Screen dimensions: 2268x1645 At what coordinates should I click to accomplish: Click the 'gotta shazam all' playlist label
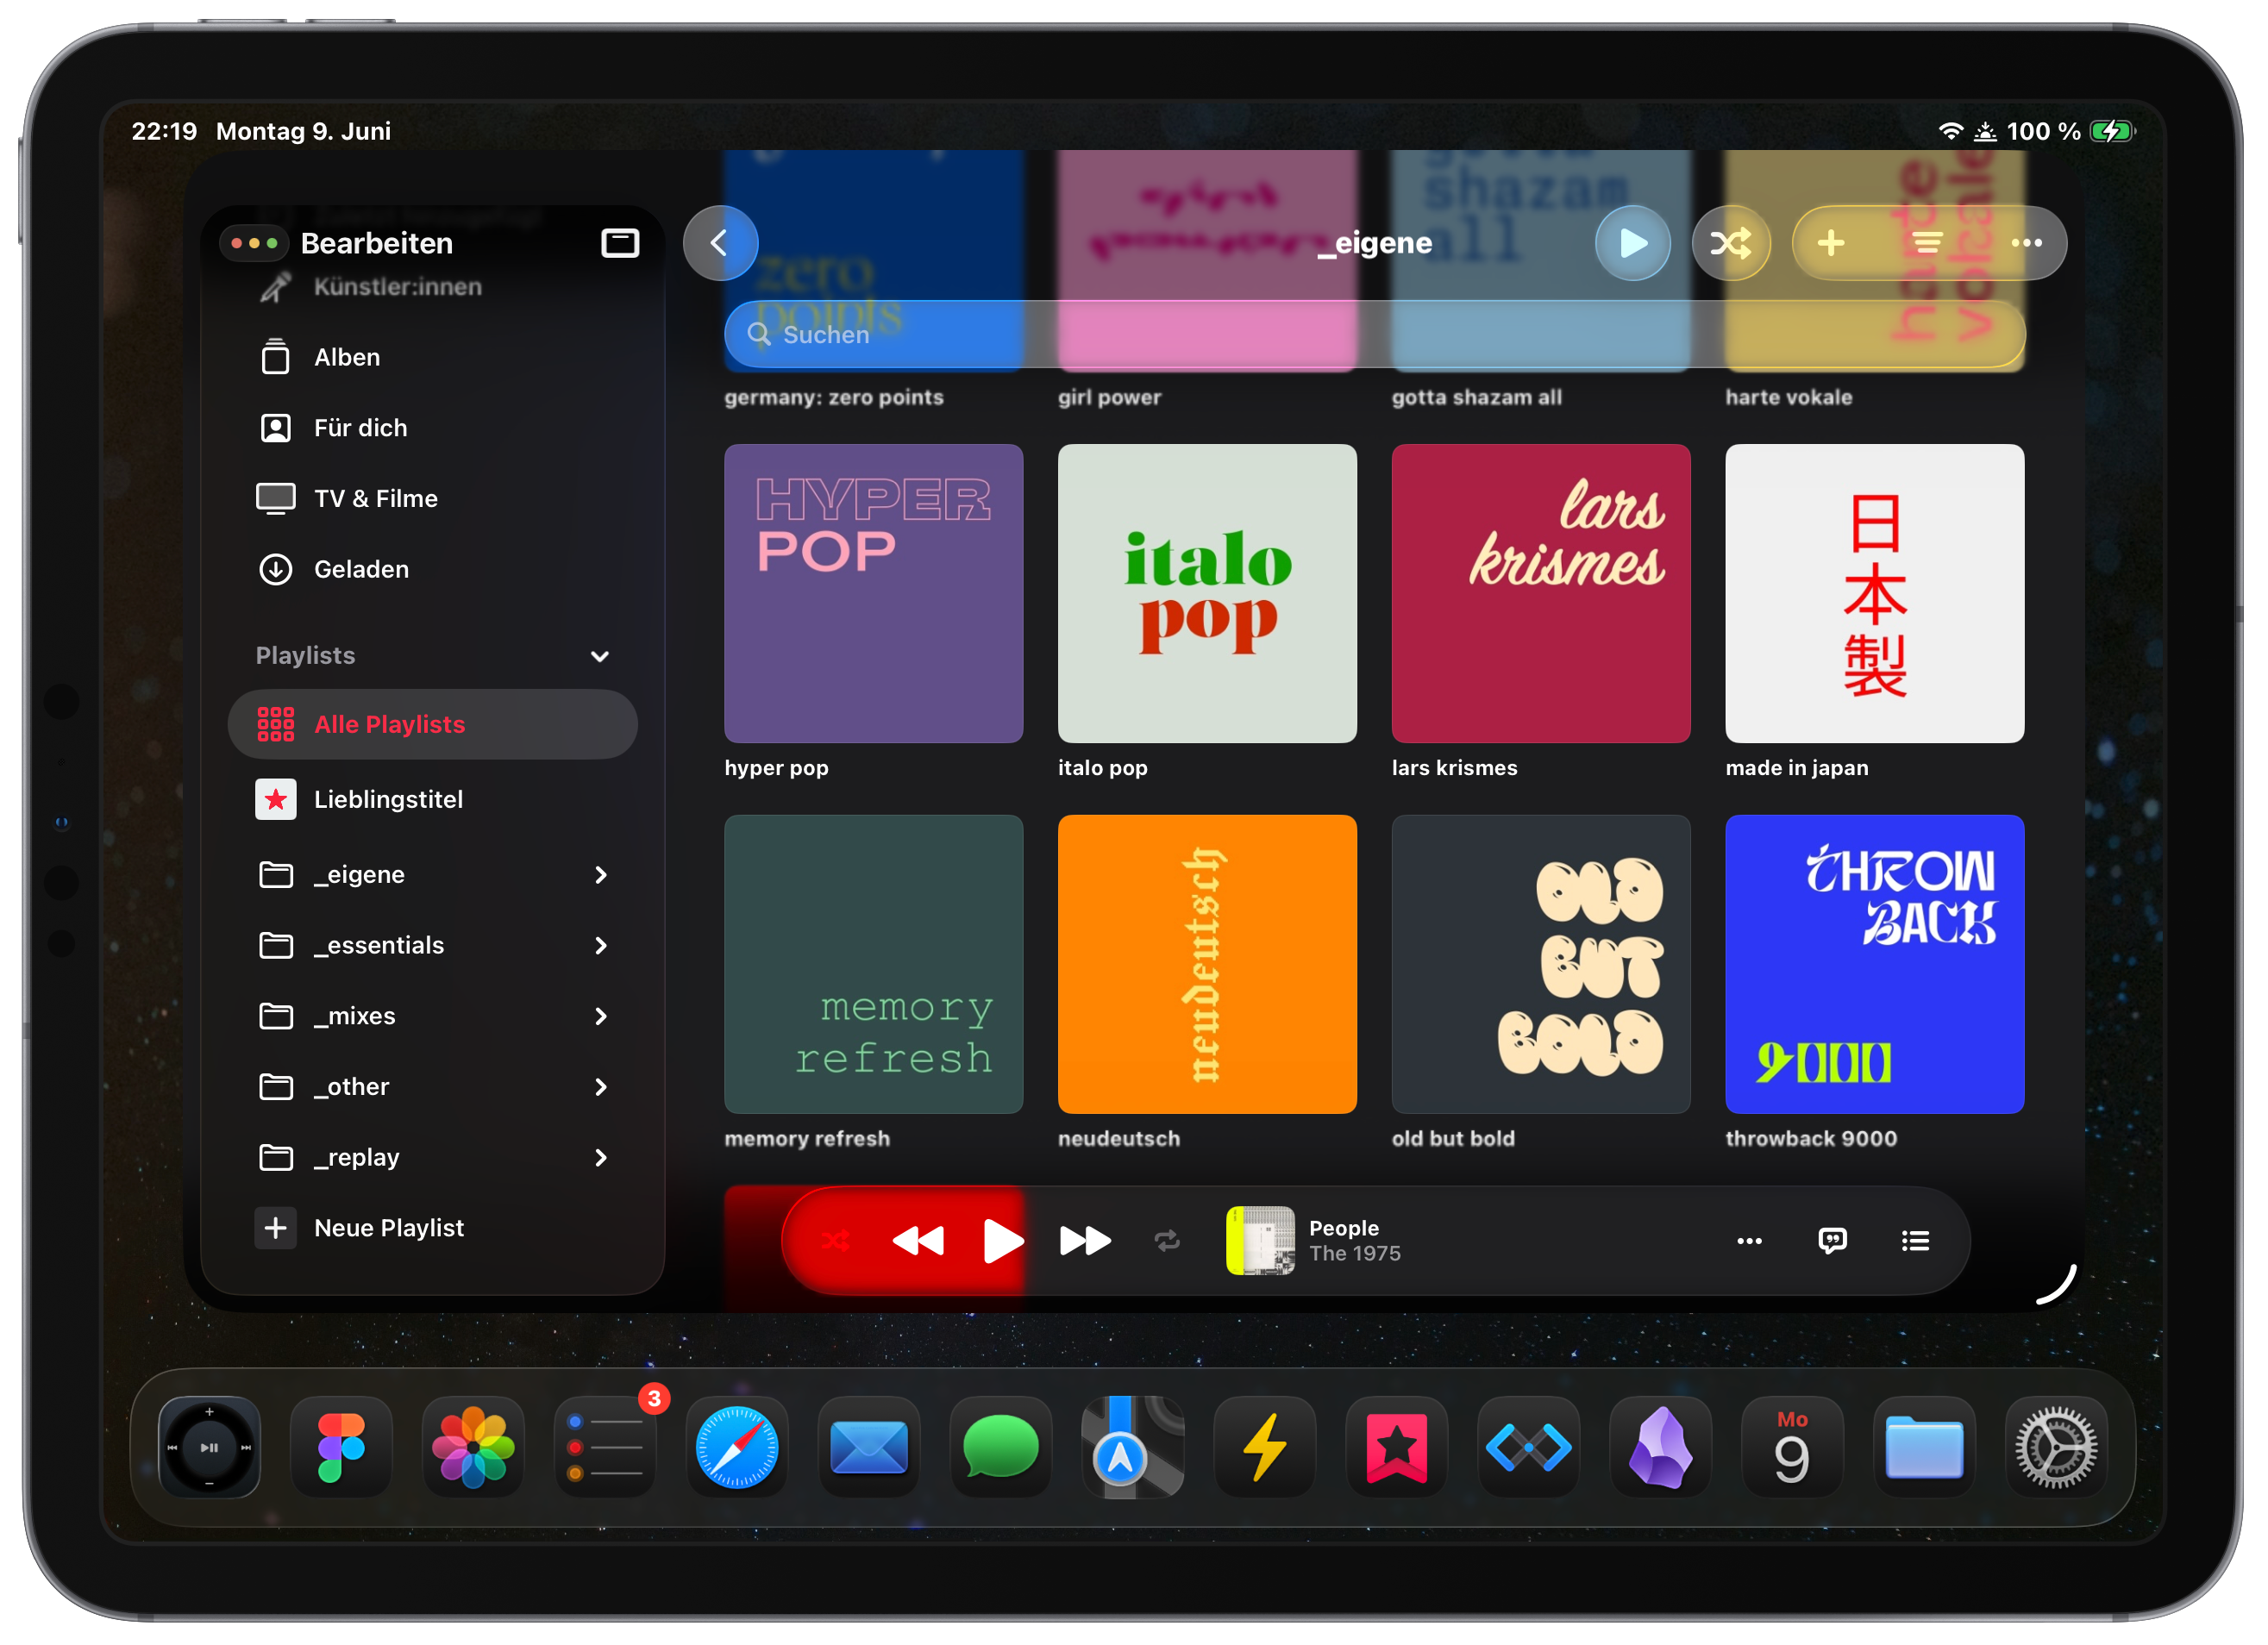click(1476, 398)
